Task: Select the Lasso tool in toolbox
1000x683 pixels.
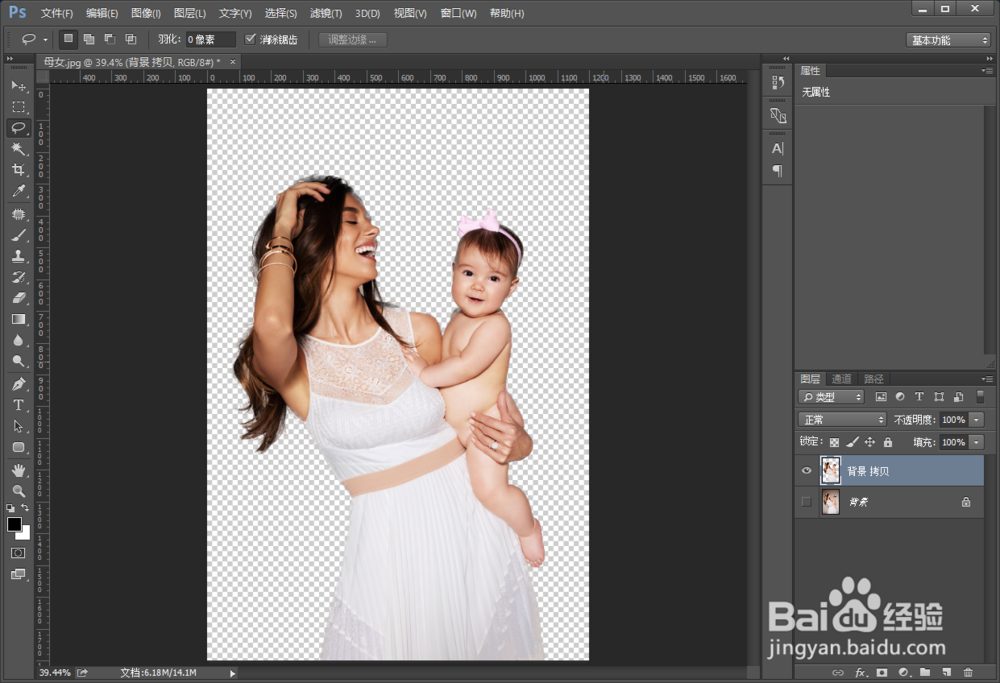Action: pyautogui.click(x=18, y=128)
